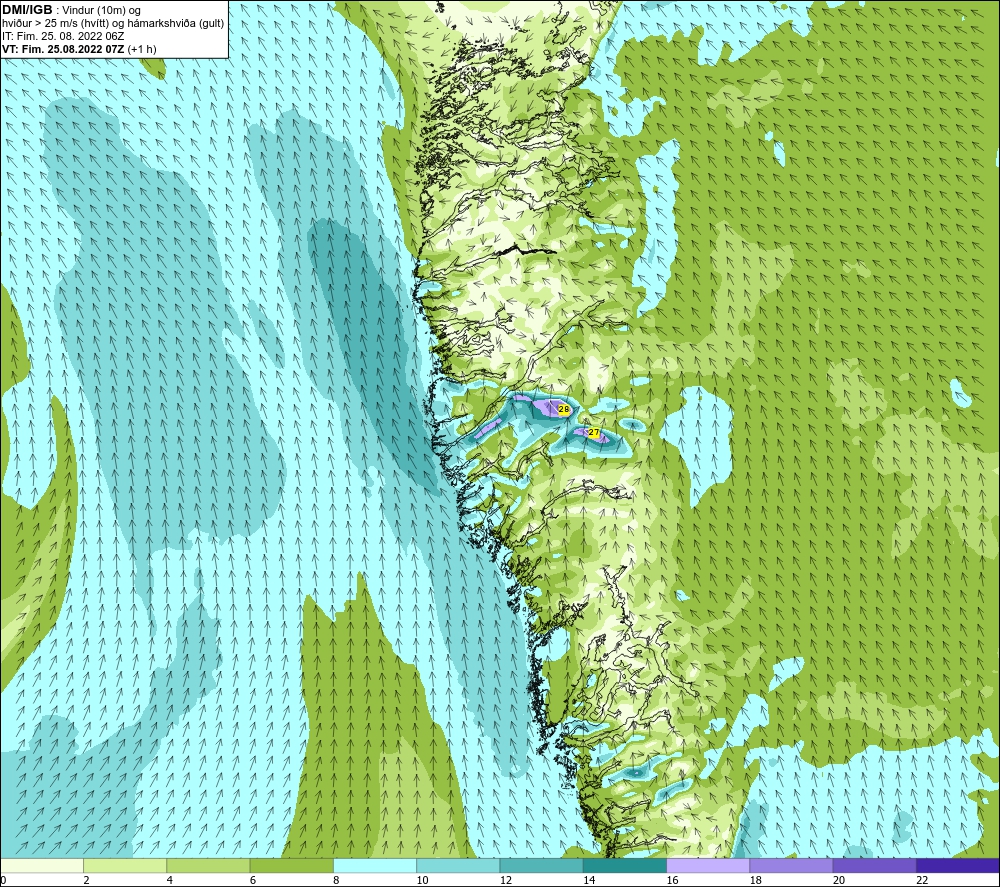Click the yellow 27 peak gust label
Screen dimensions: 1000x887
pyautogui.click(x=594, y=432)
